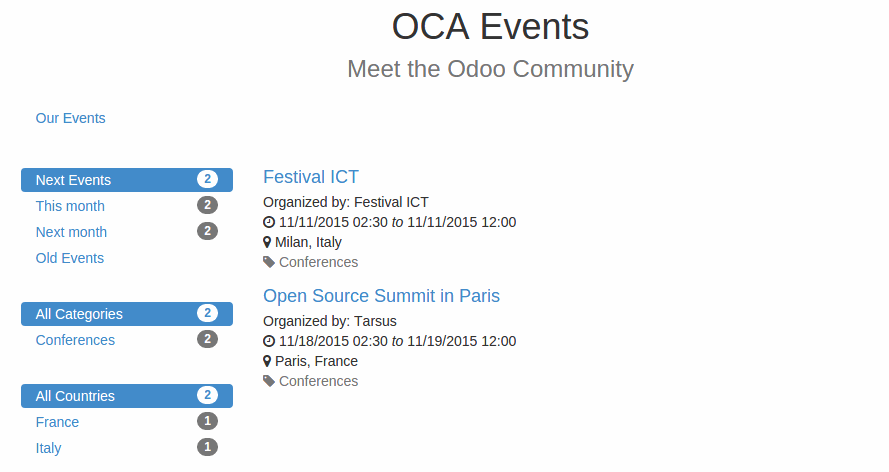
Task: Click clock icon beside Festival ICT dates
Action: pos(269,222)
